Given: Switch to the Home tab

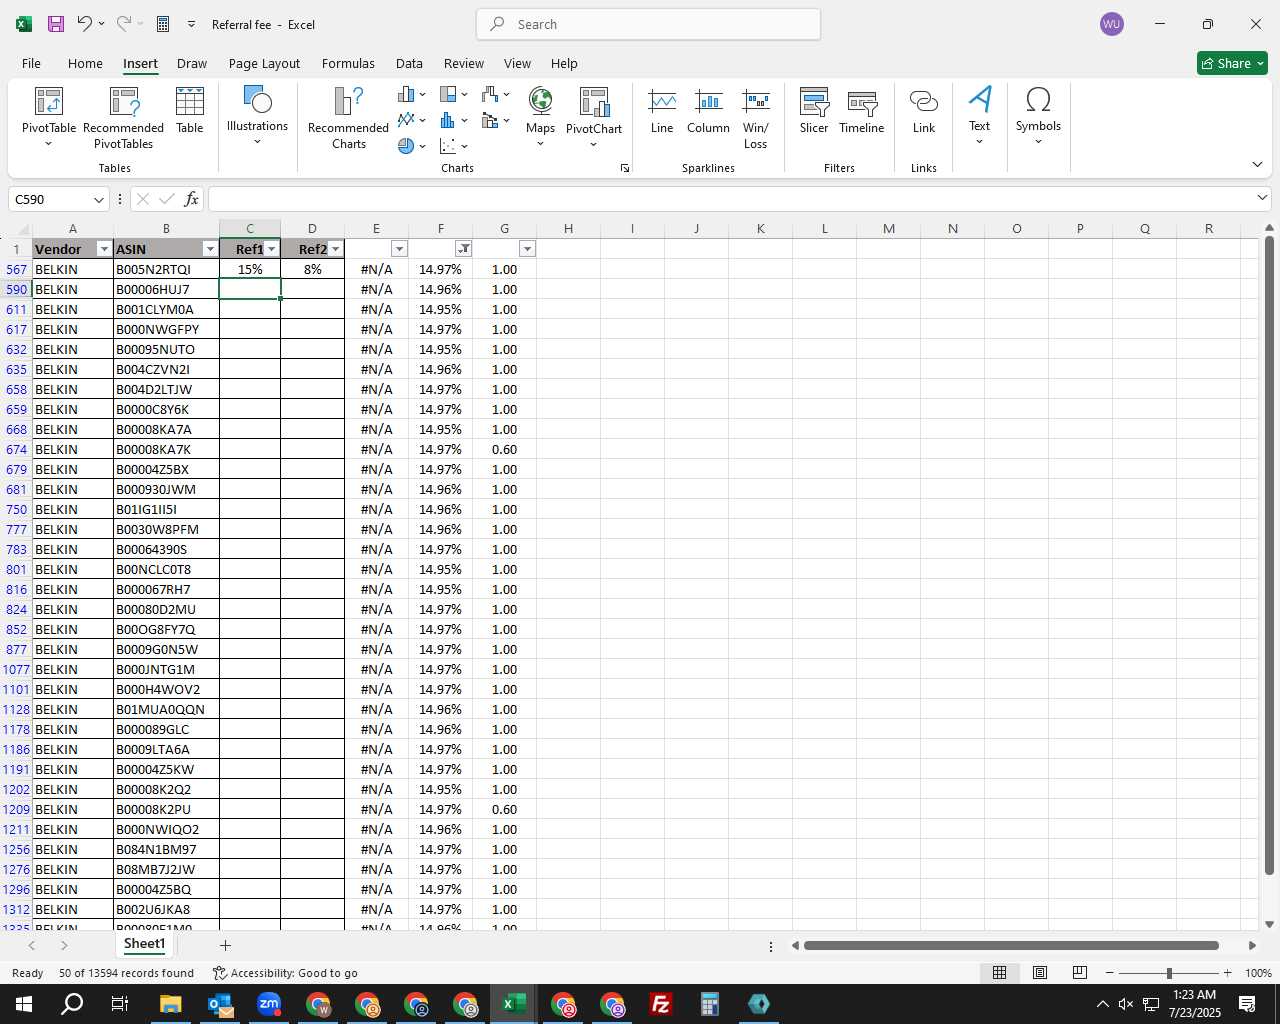Looking at the screenshot, I should (x=85, y=63).
